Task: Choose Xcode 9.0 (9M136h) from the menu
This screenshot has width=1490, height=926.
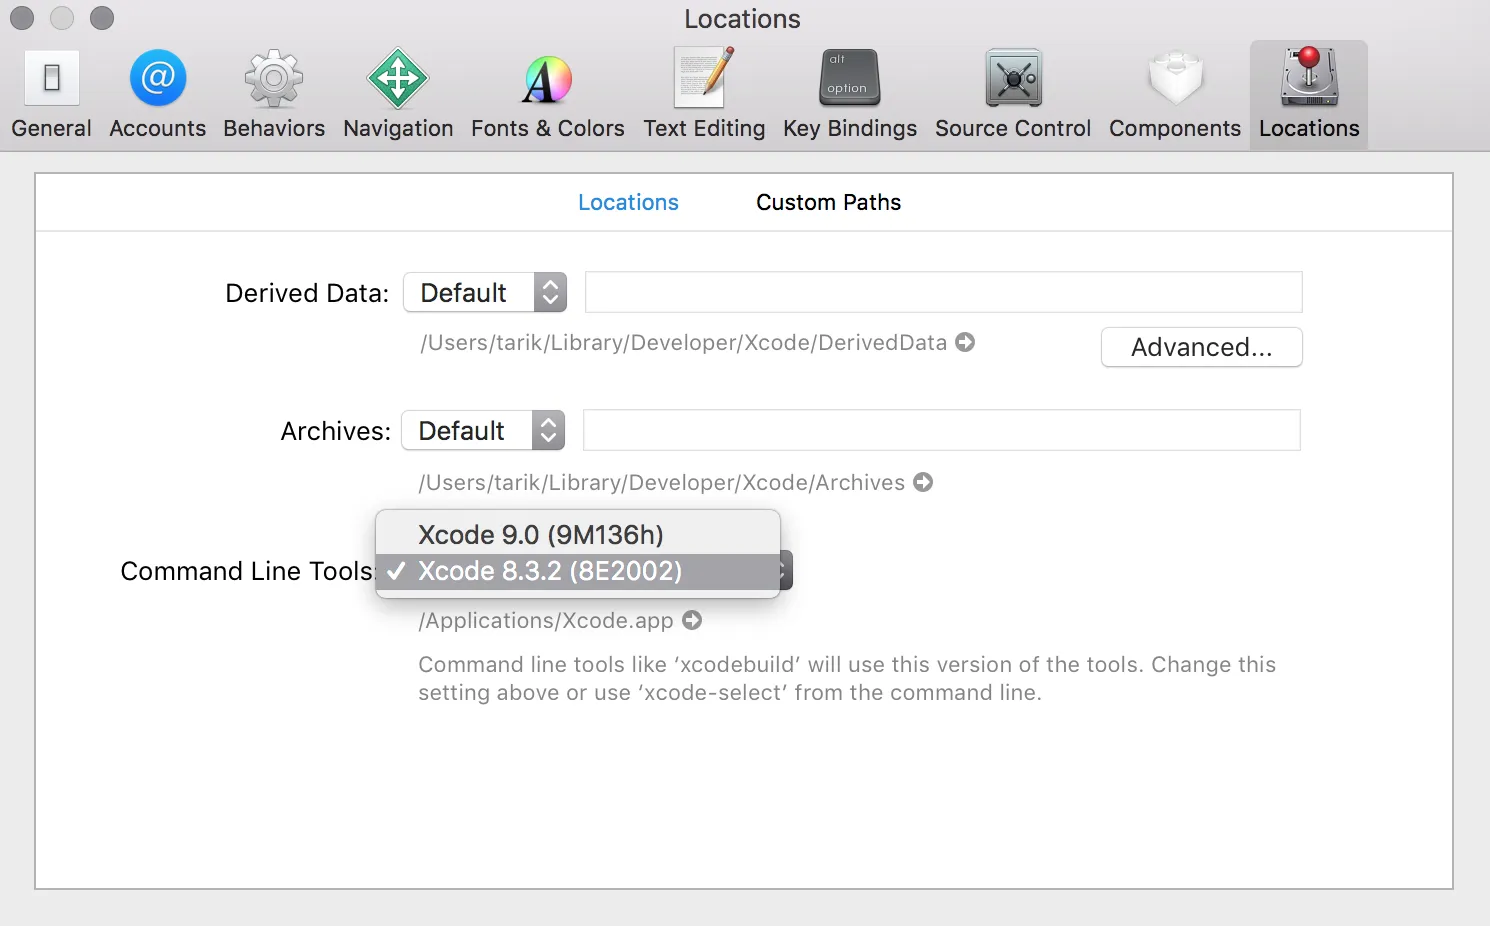Action: [x=578, y=535]
